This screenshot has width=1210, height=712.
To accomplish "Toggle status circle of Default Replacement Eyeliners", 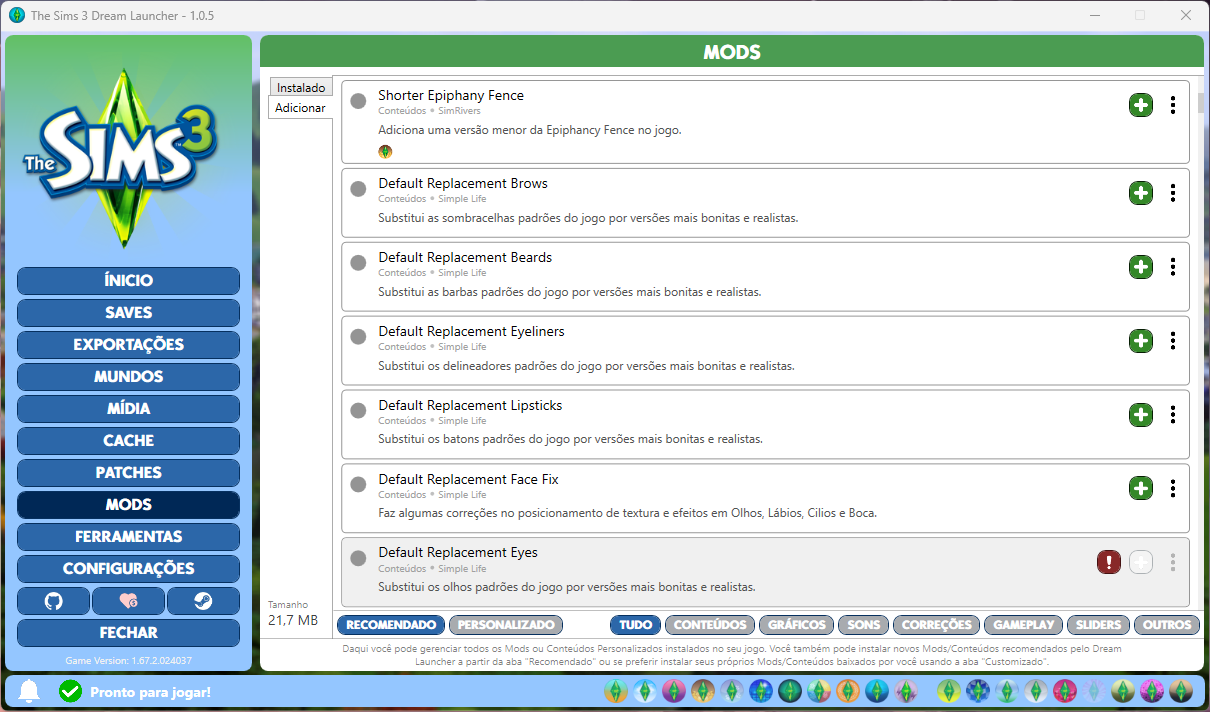I will (358, 337).
